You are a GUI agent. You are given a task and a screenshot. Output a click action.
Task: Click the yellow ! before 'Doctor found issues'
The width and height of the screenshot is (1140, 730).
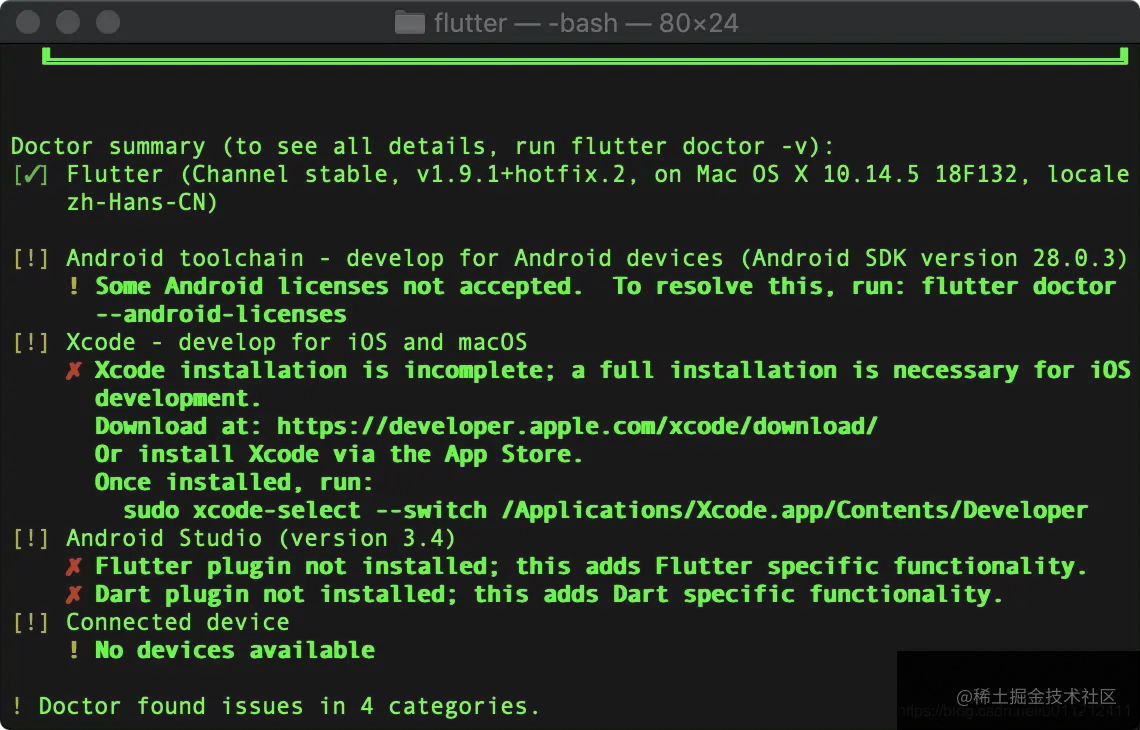(x=17, y=706)
